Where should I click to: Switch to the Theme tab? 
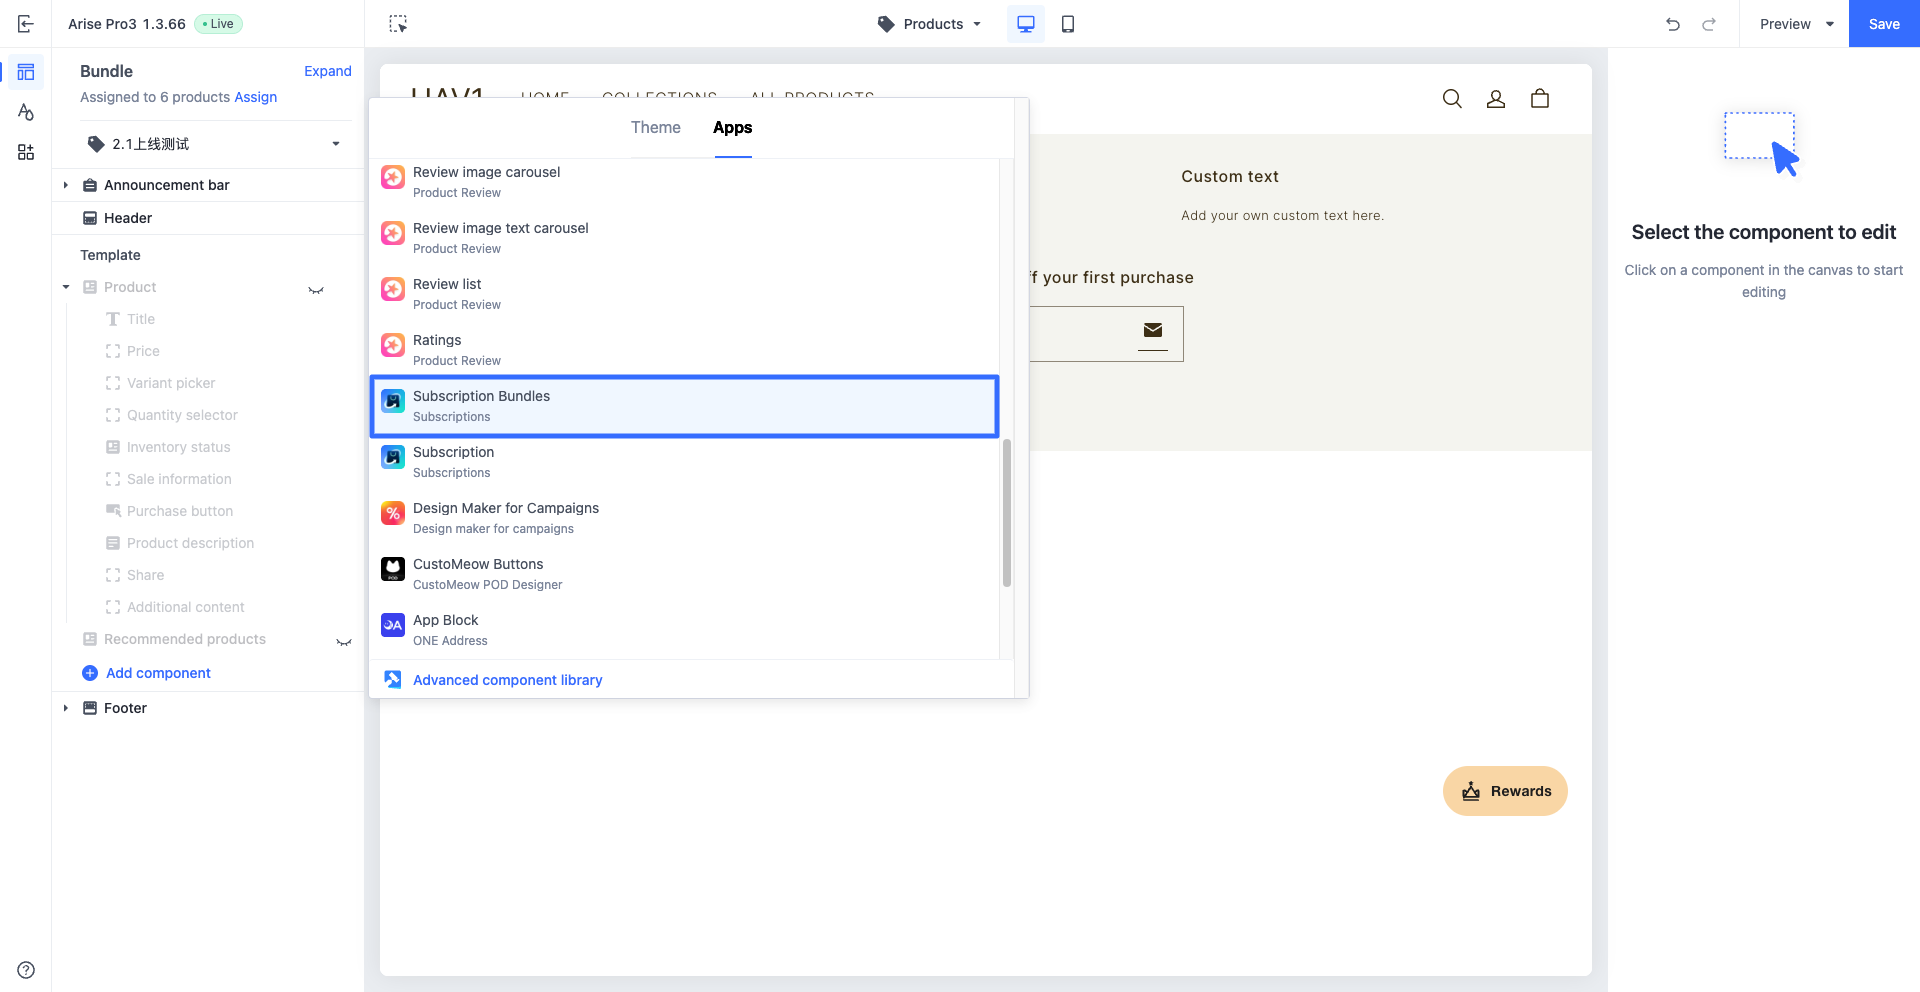(655, 128)
